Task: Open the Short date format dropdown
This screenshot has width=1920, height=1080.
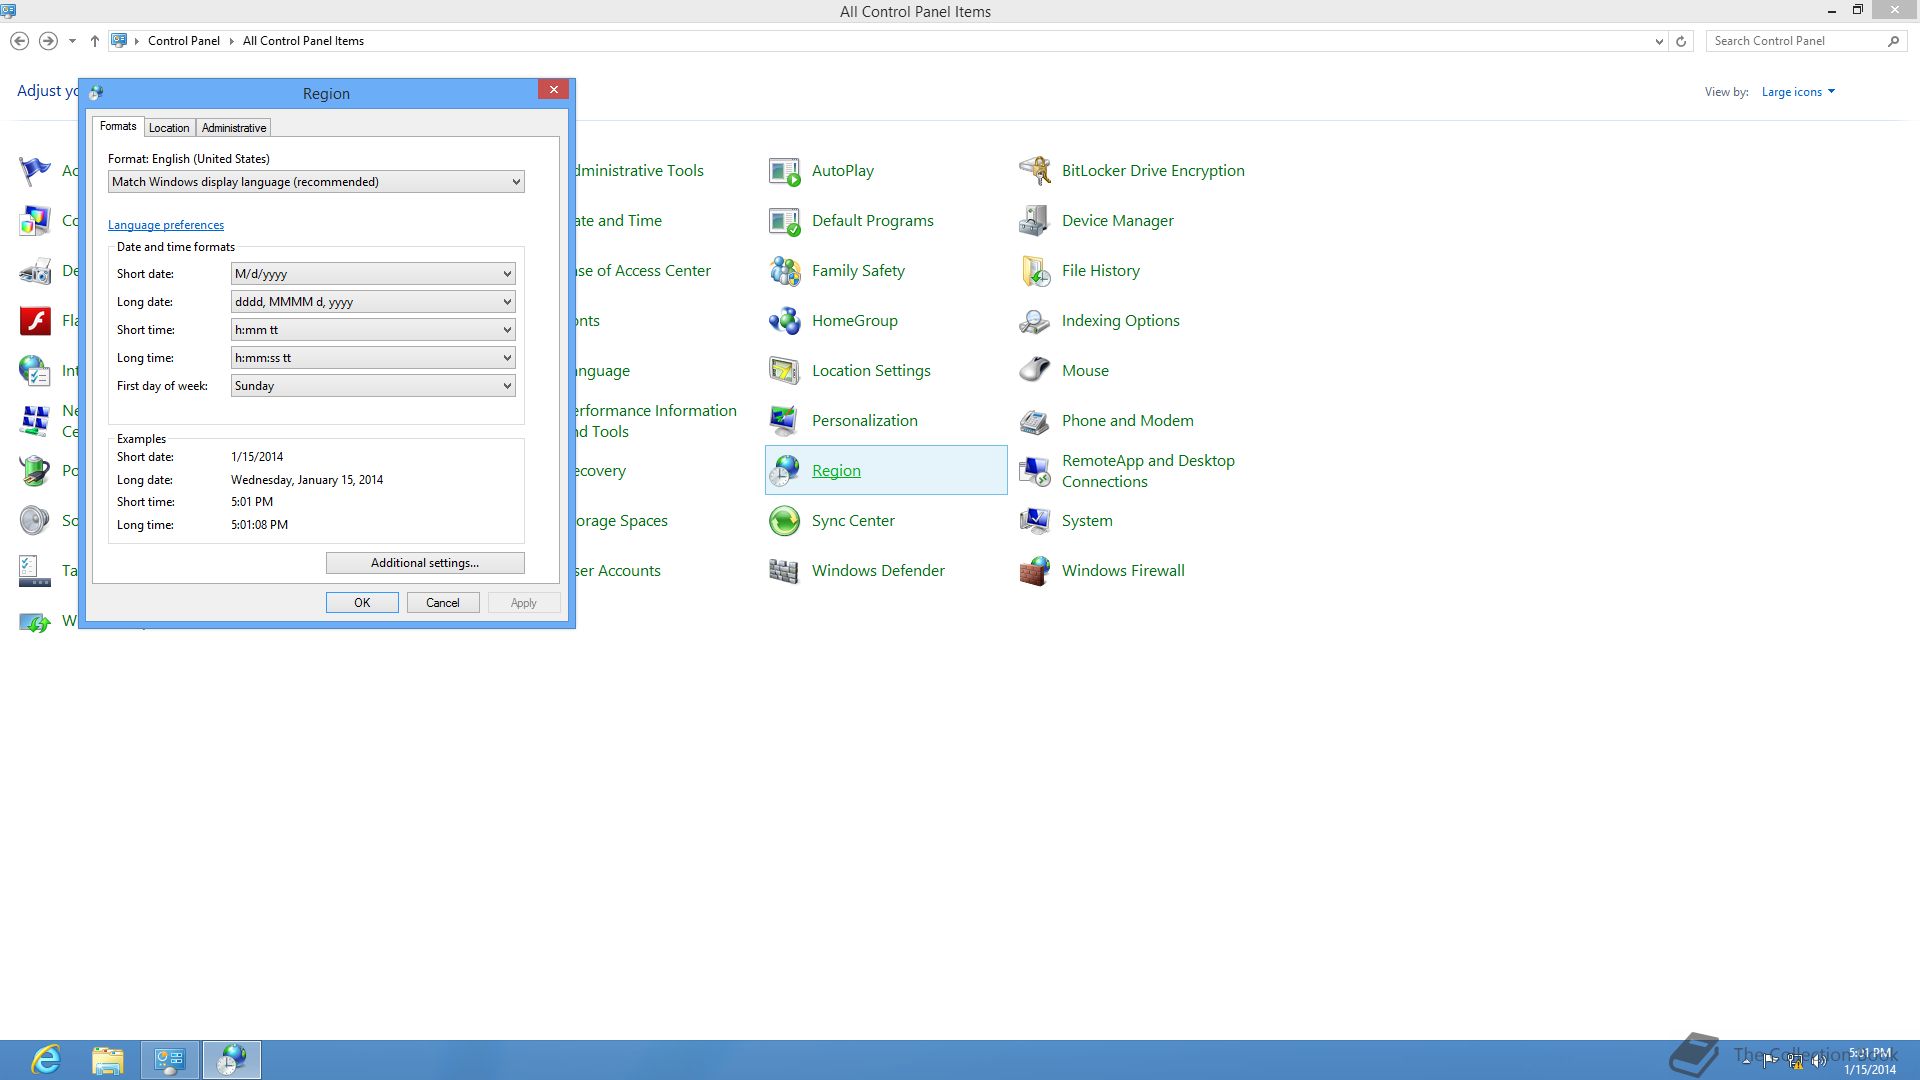Action: coord(373,274)
